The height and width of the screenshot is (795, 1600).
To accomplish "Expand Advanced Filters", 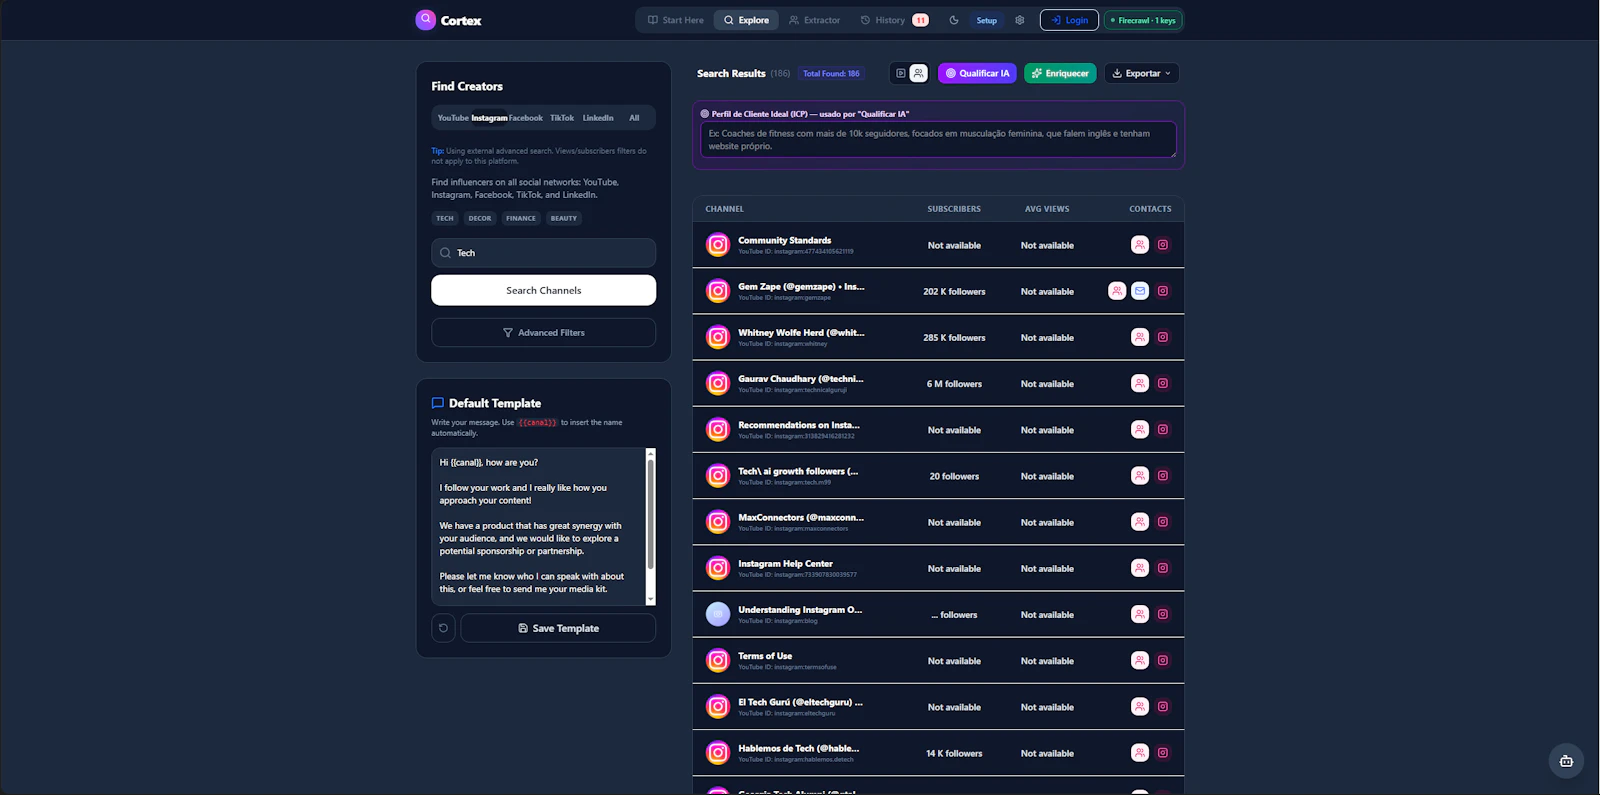I will 544,332.
